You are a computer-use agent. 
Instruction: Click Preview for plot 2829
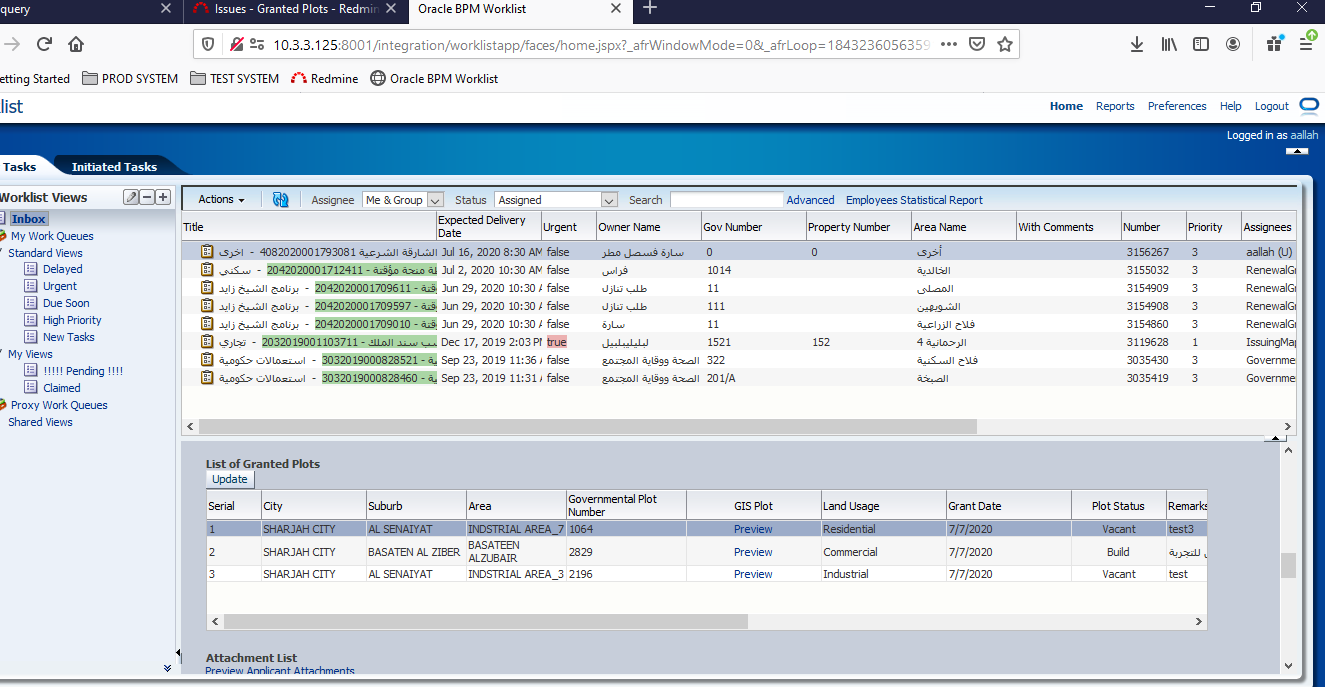(753, 552)
